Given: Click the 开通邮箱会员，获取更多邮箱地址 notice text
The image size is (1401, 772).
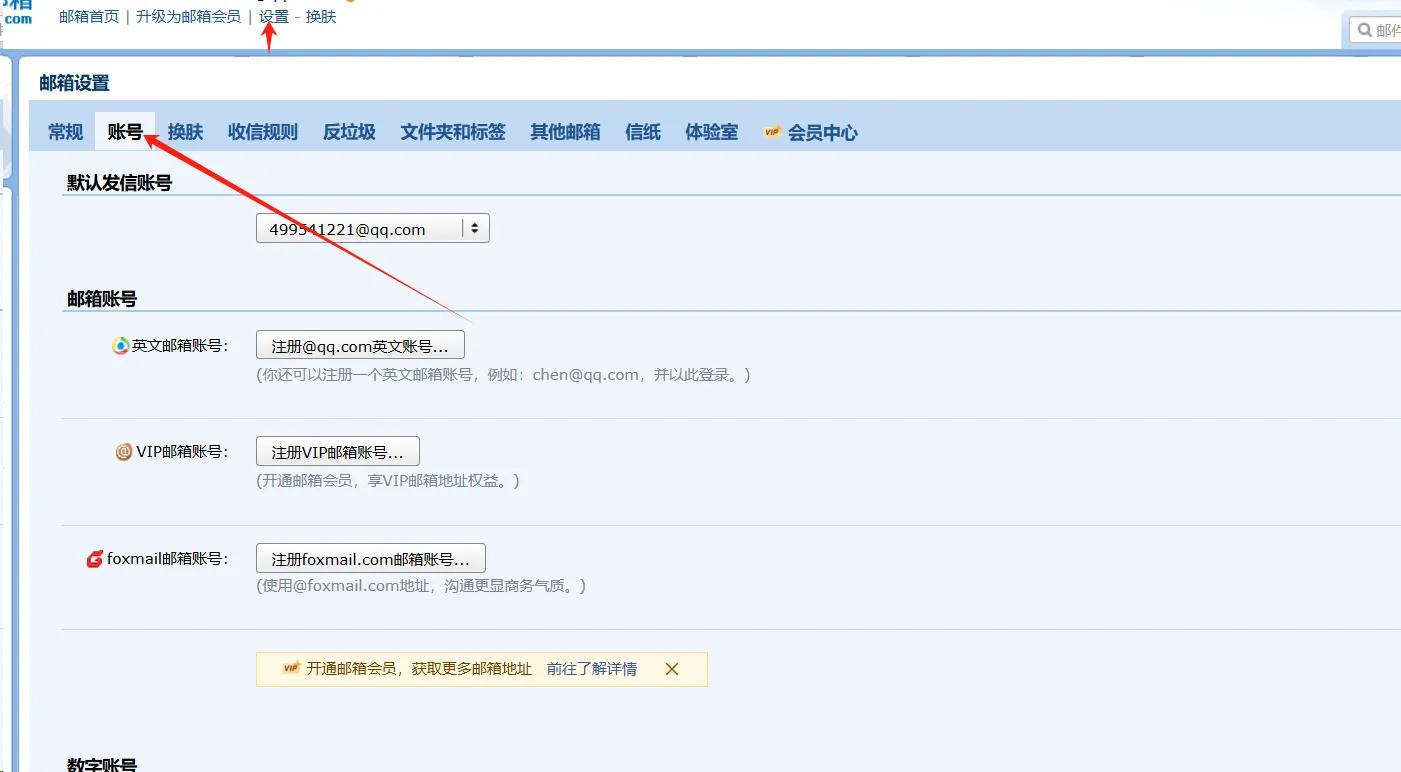Looking at the screenshot, I should click(420, 669).
